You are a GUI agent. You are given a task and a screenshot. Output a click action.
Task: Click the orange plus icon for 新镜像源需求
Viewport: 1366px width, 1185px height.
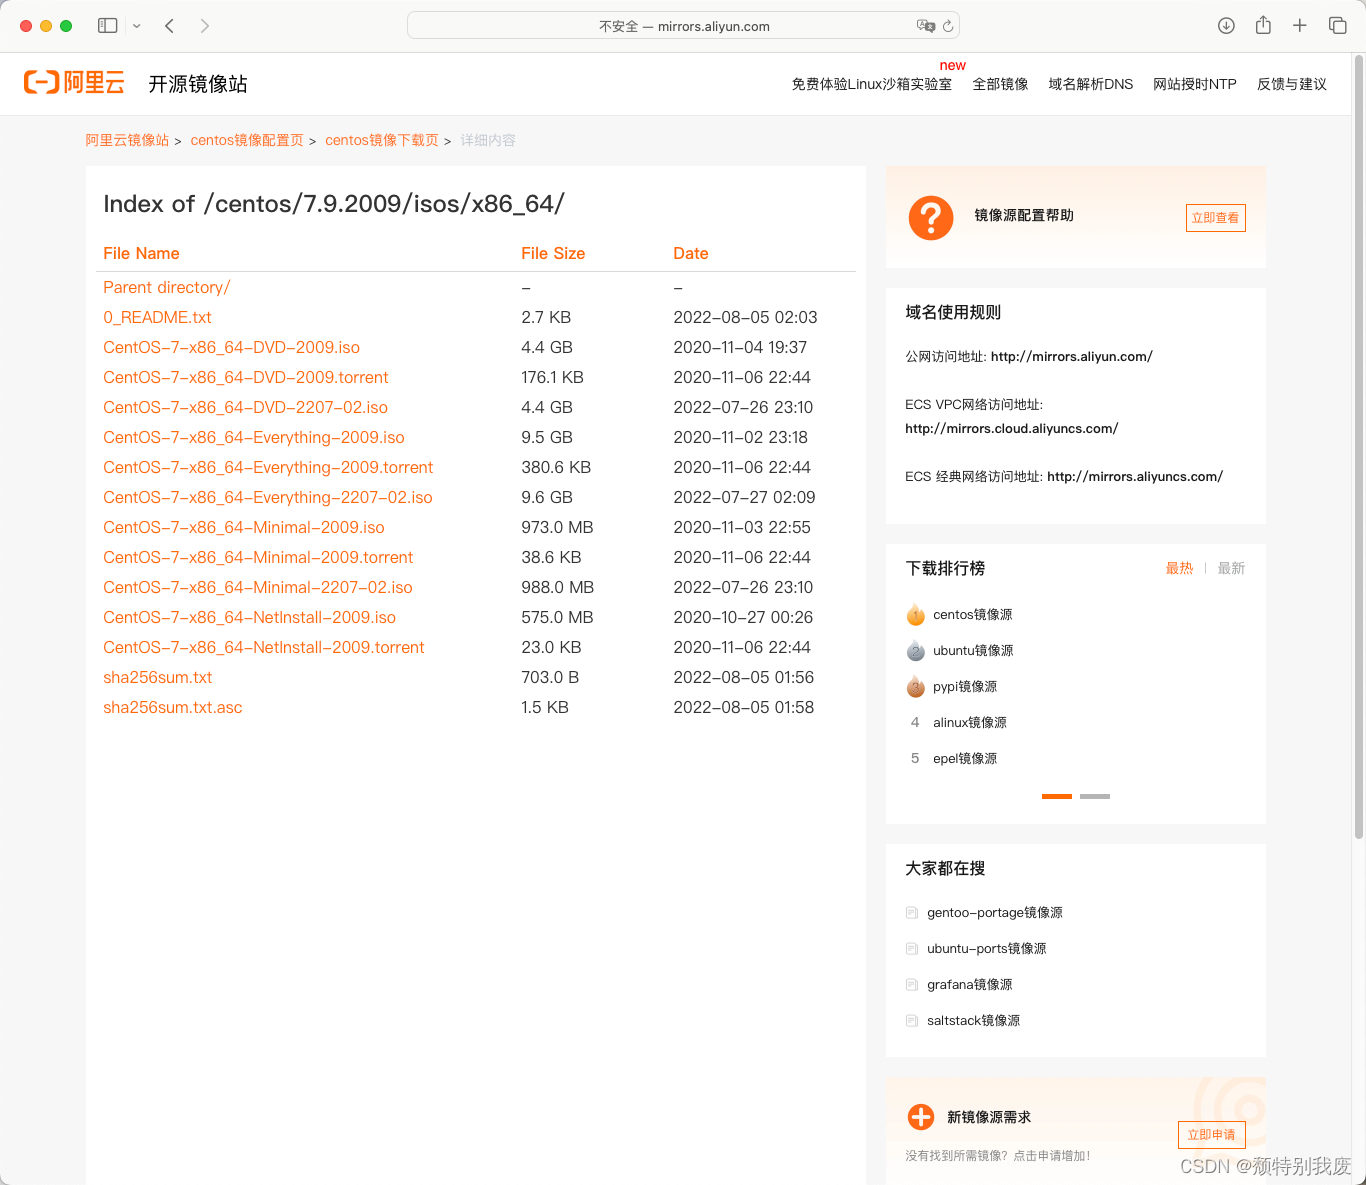921,1117
